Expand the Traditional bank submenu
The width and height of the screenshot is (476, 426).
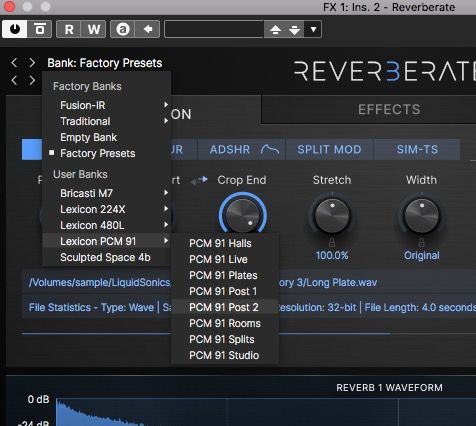[107, 121]
